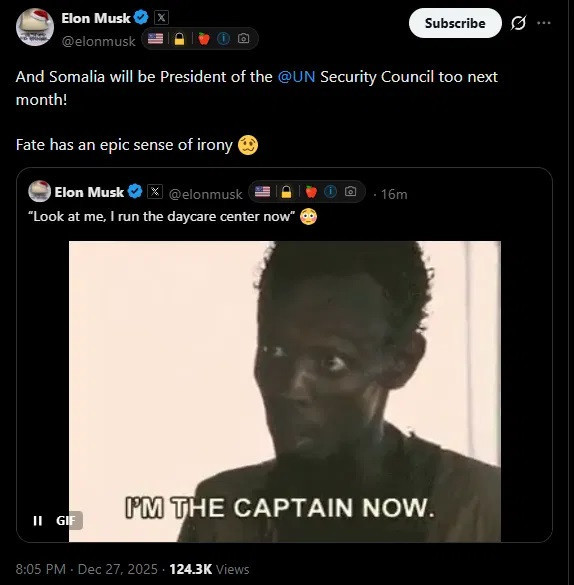
Task: Click the blue verified badge beside the top Elon Musk name
Action: (x=141, y=18)
